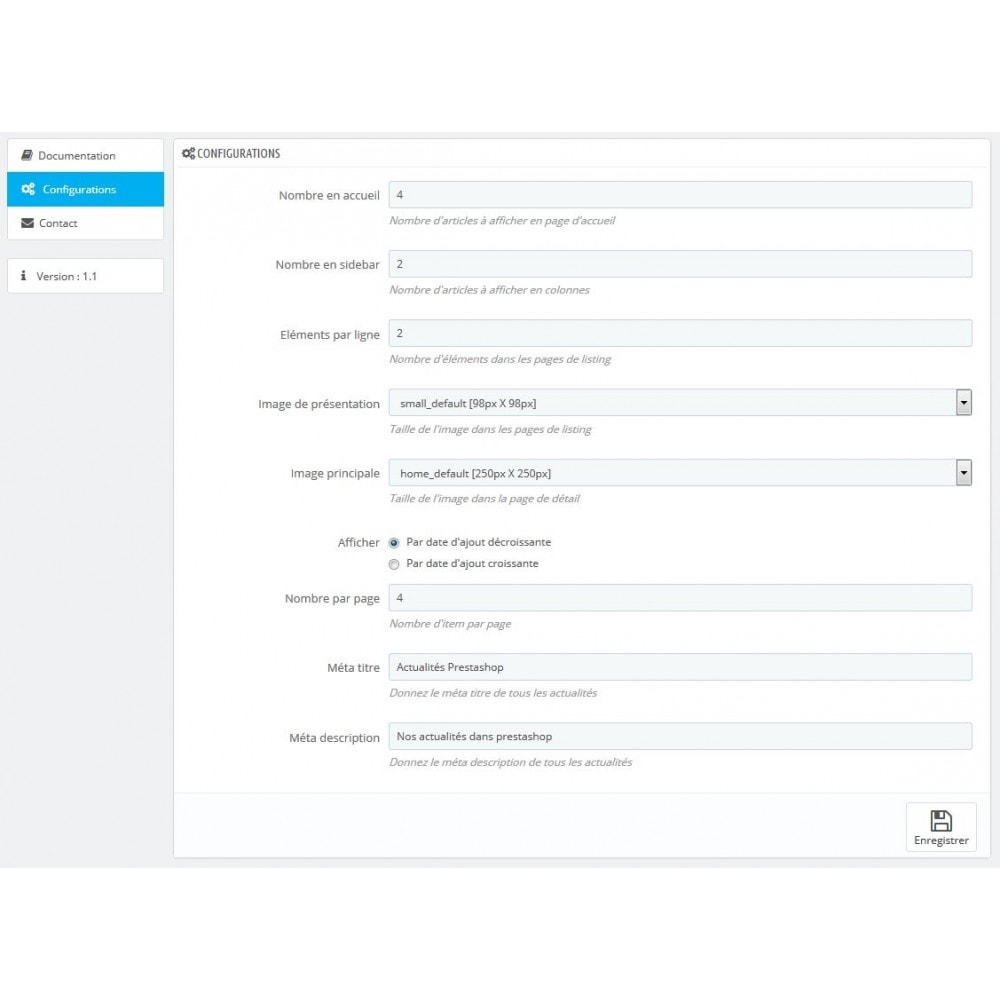The image size is (1000, 1000).
Task: Click dropdown arrow of home_default select
Action: (x=964, y=473)
